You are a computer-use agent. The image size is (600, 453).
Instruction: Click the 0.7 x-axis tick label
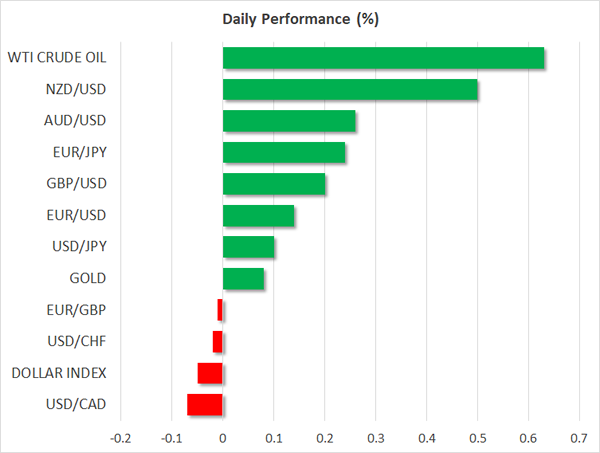pos(579,437)
